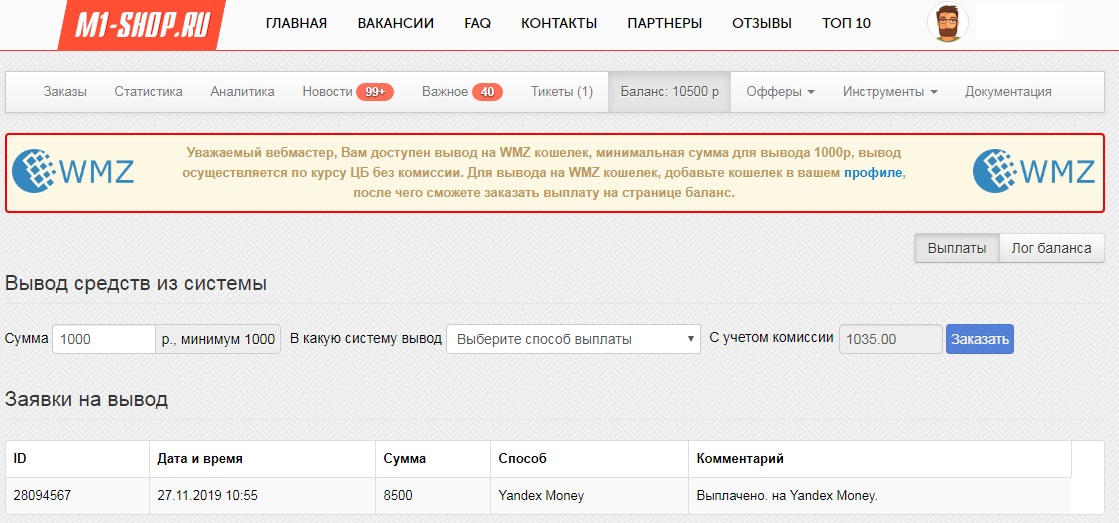Click the M1-SHOP.RU logo

tap(142, 23)
